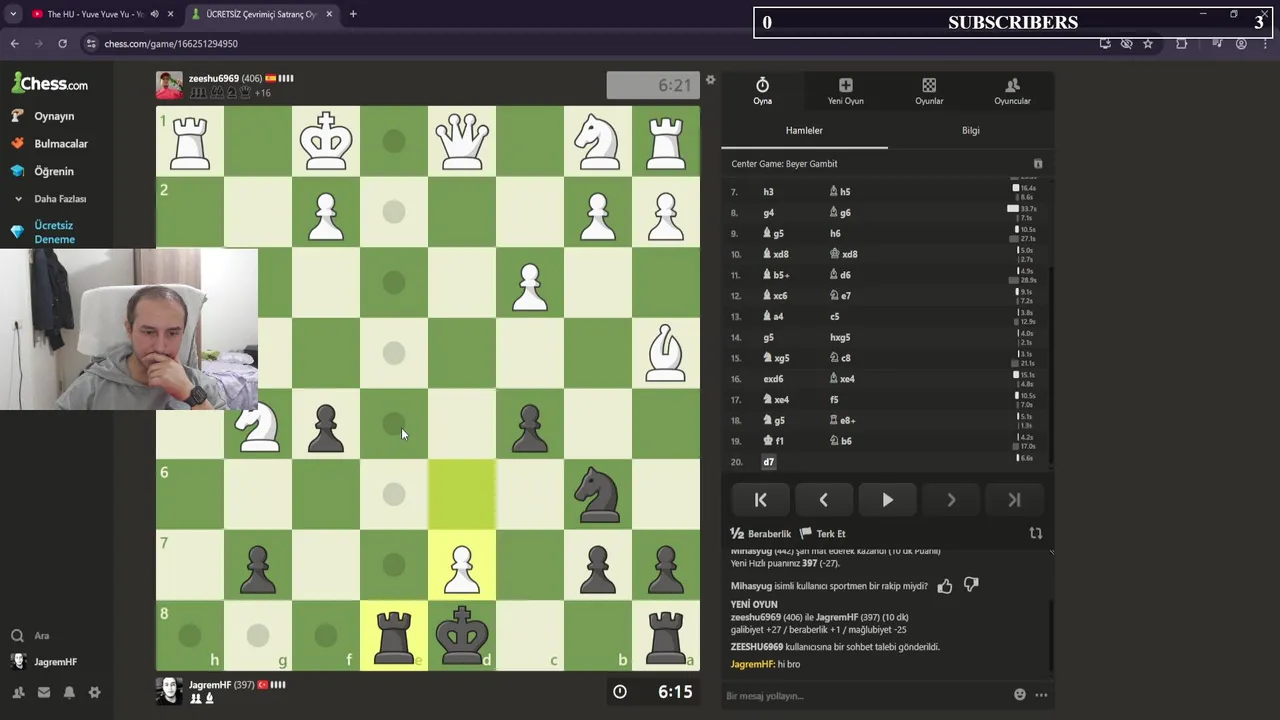Screen dimensions: 1280x720
Task: Open the emoji picker in chat
Action: 1019,695
